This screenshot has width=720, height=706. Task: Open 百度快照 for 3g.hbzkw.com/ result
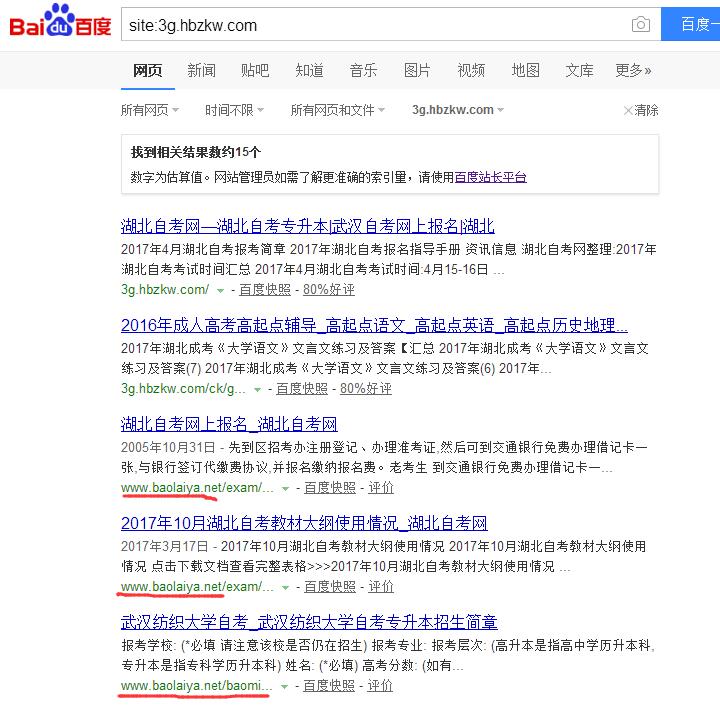(x=265, y=290)
